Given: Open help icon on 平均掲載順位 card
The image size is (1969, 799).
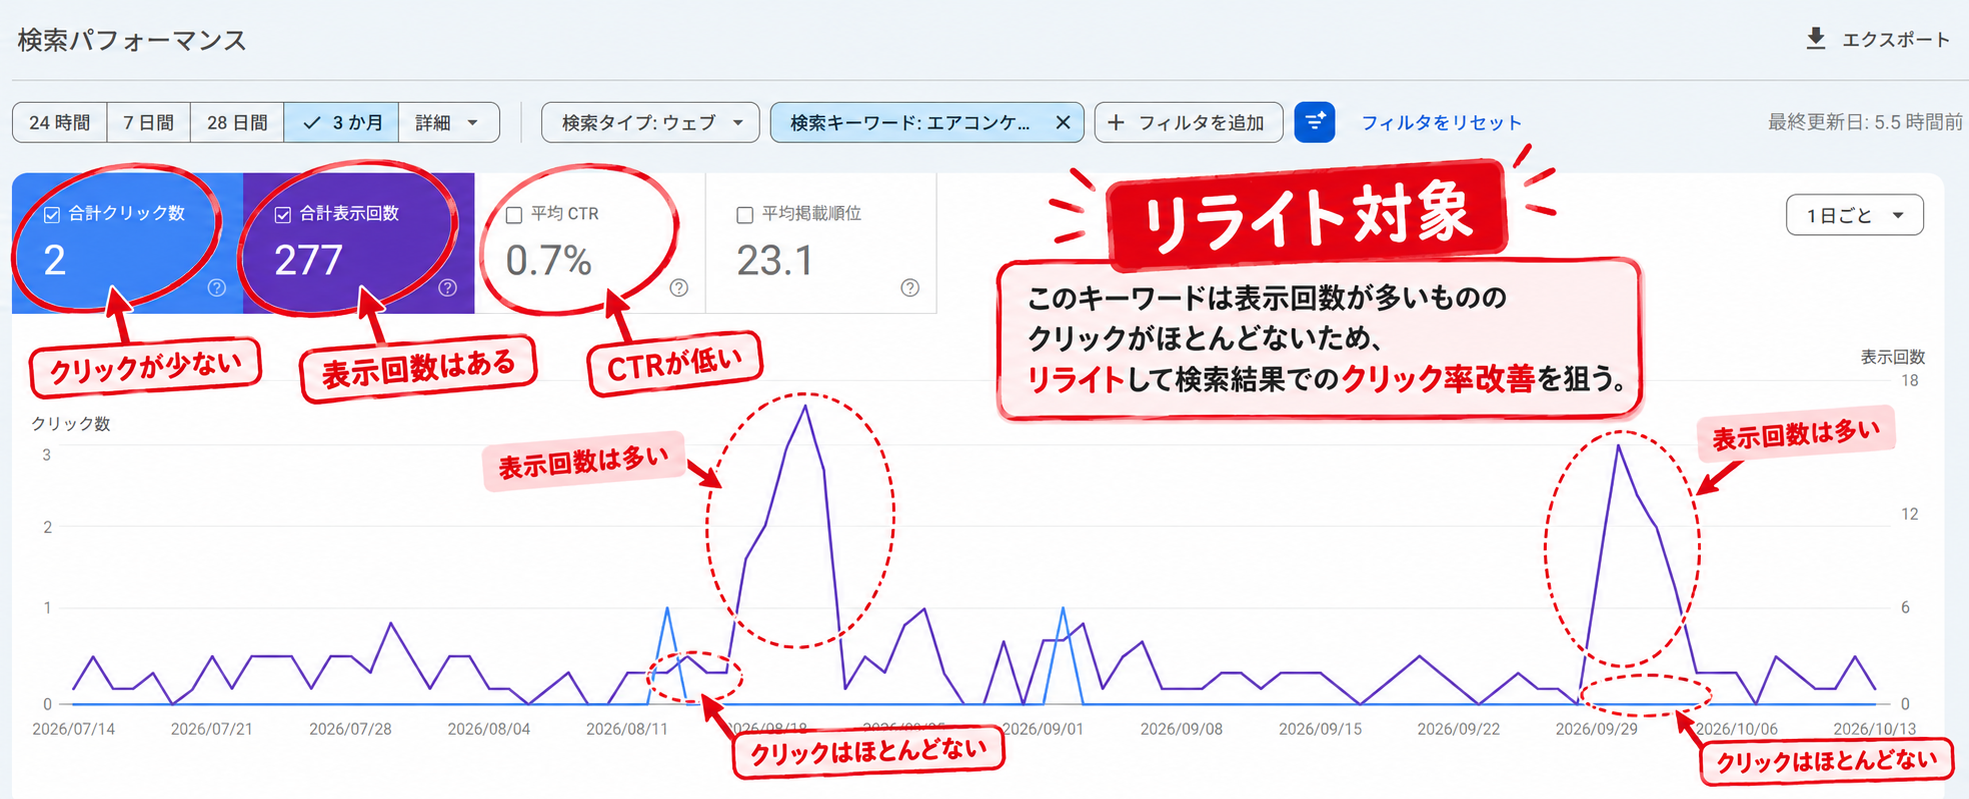Looking at the screenshot, I should pyautogui.click(x=910, y=288).
